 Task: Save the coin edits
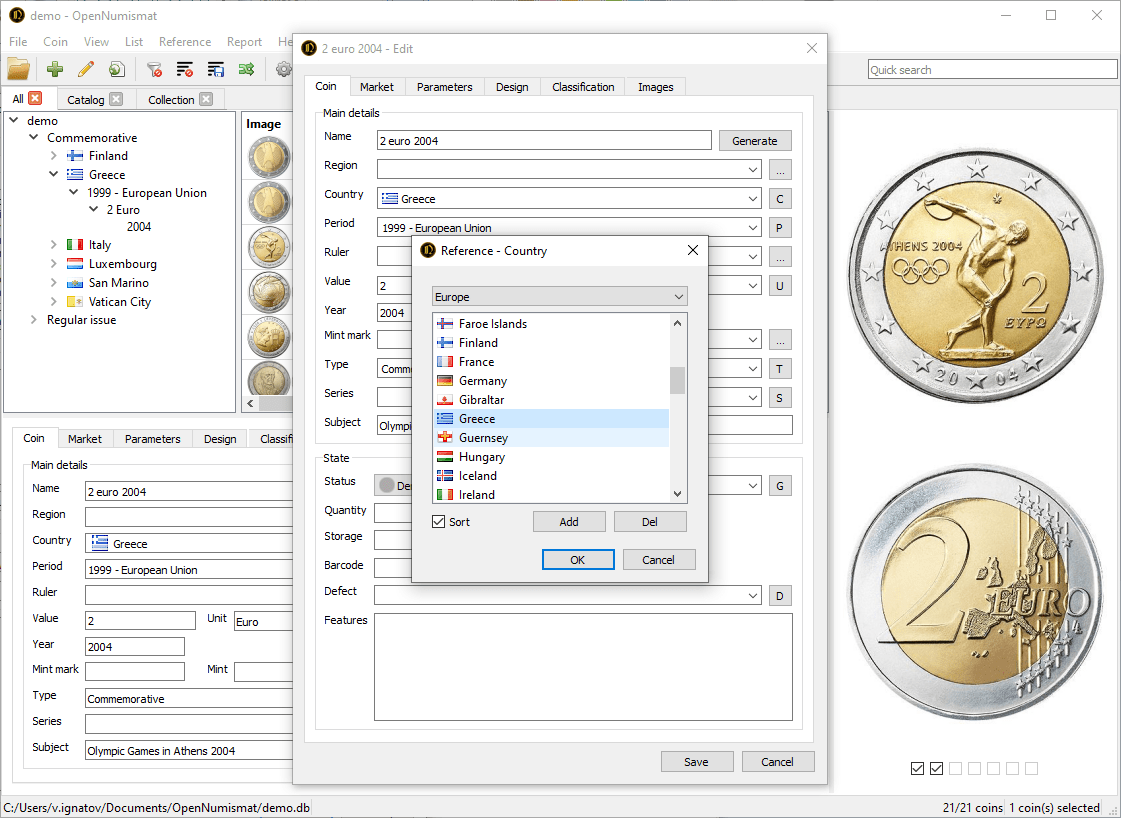click(x=697, y=761)
